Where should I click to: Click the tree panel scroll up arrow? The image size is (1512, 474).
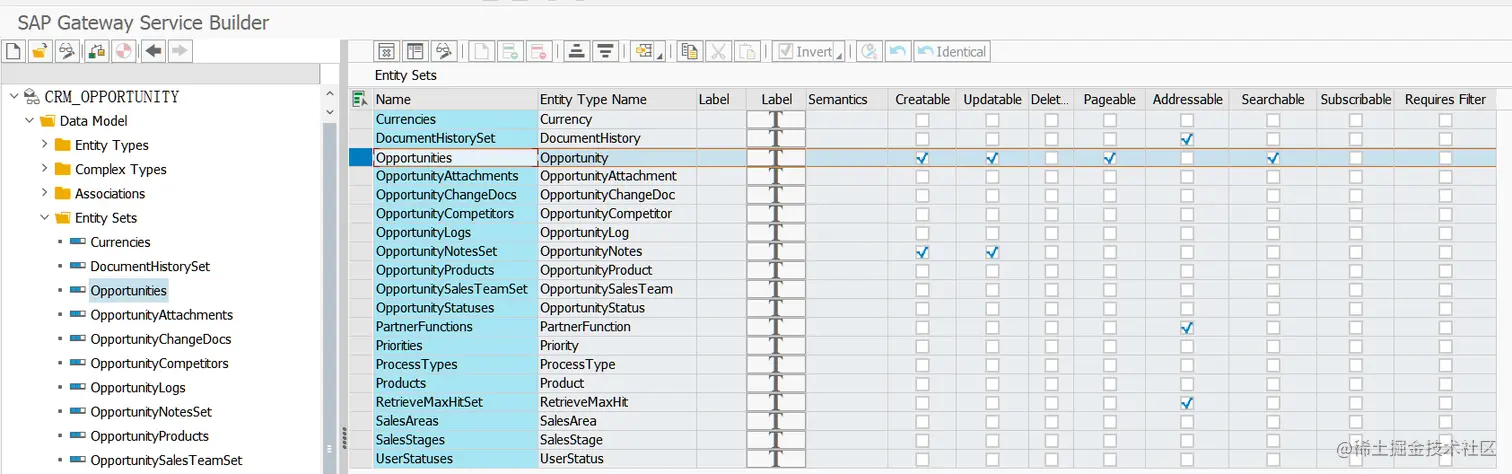coord(330,95)
